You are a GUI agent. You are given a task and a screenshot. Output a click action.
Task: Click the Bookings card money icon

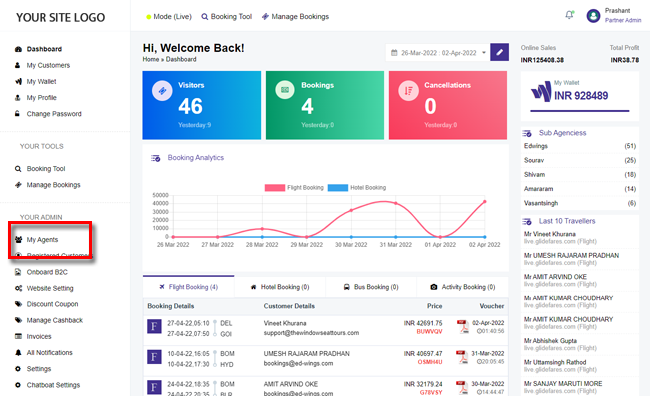click(285, 90)
